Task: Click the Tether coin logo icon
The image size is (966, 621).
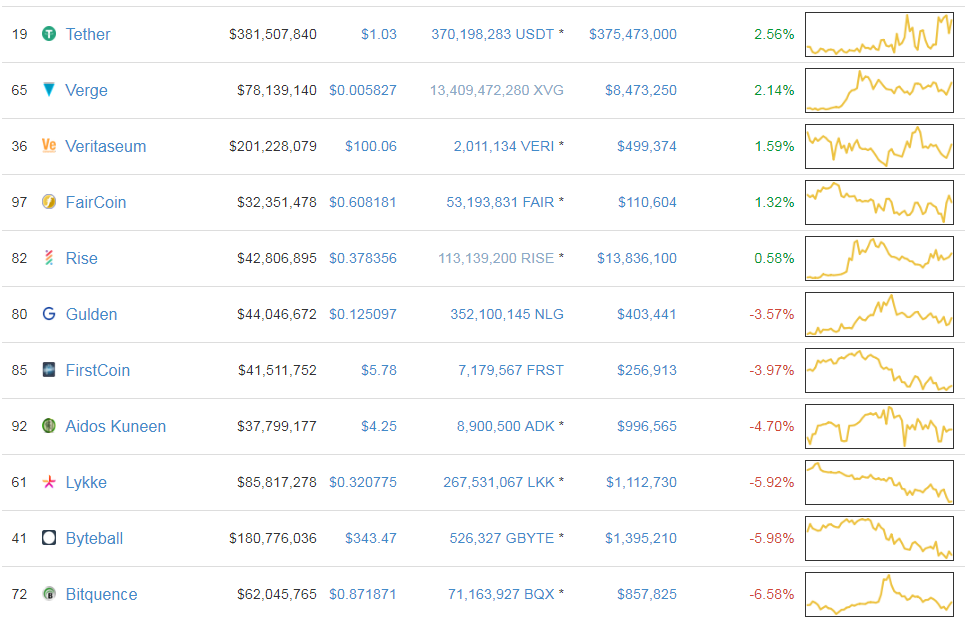Action: click(49, 34)
